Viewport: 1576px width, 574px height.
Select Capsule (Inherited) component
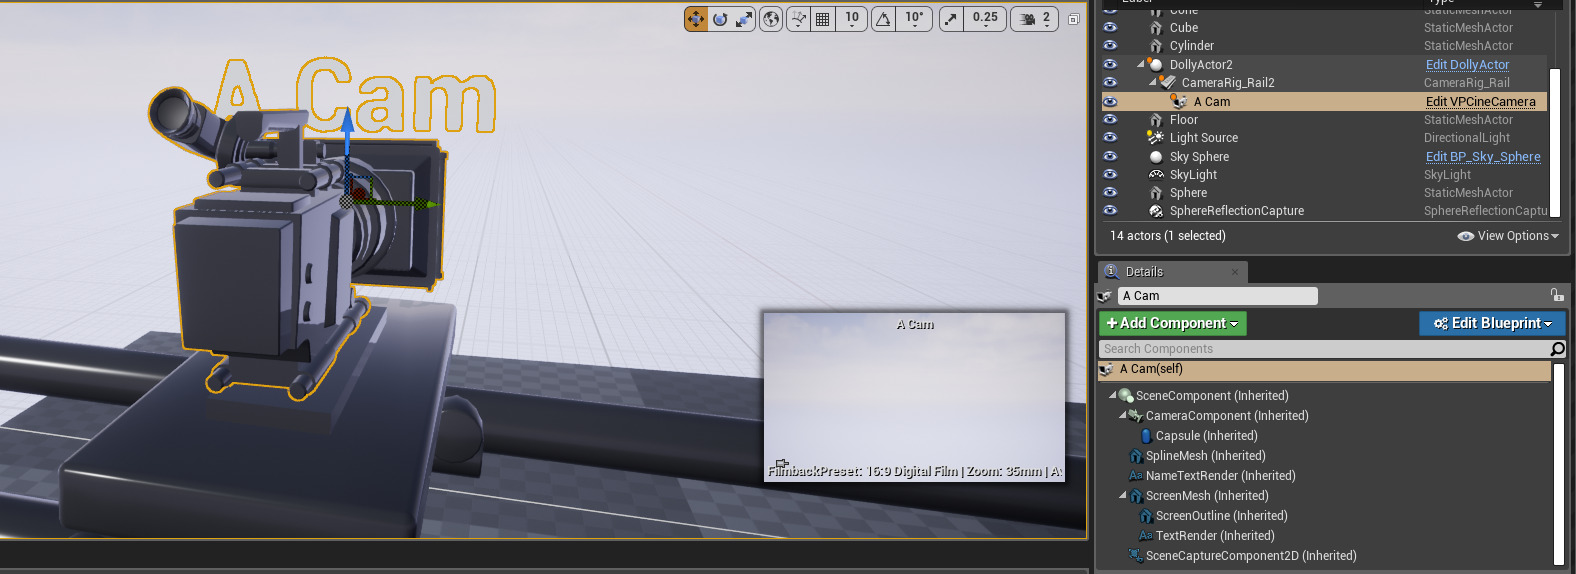click(1206, 436)
